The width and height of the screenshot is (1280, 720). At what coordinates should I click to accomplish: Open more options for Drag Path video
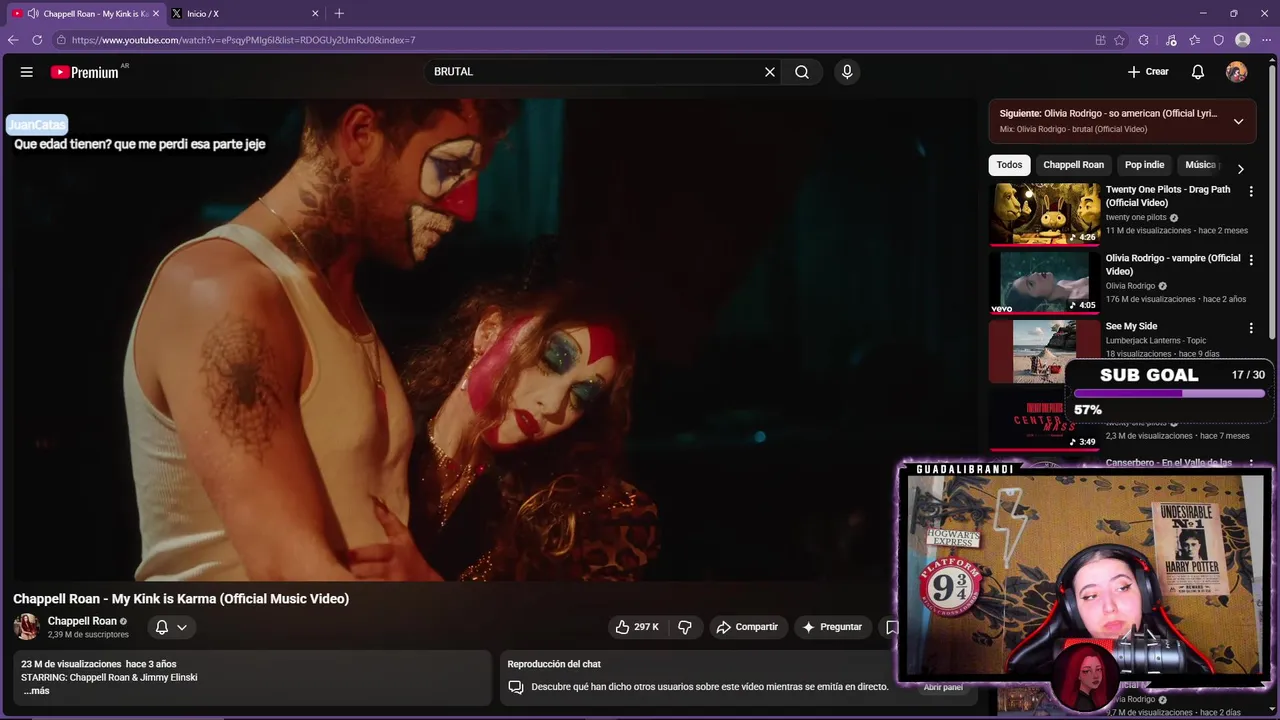pyautogui.click(x=1250, y=191)
